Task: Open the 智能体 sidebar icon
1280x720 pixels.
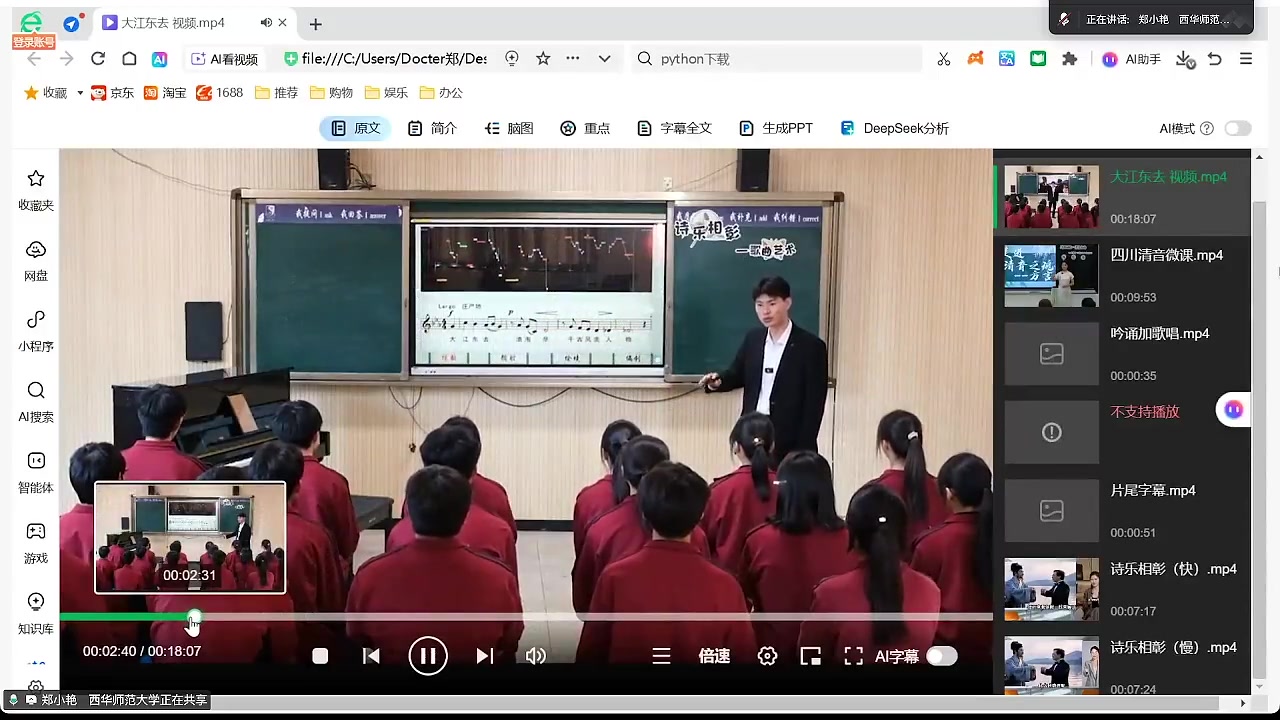Action: (x=36, y=473)
